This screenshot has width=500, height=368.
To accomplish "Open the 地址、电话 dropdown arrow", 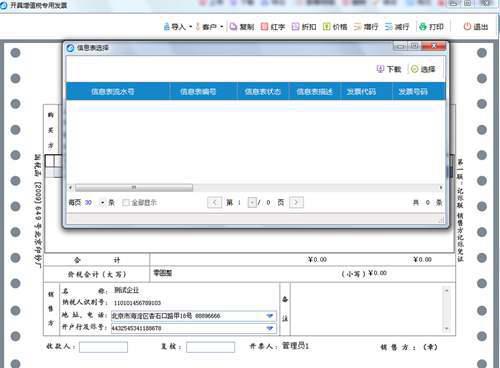I will [x=270, y=316].
